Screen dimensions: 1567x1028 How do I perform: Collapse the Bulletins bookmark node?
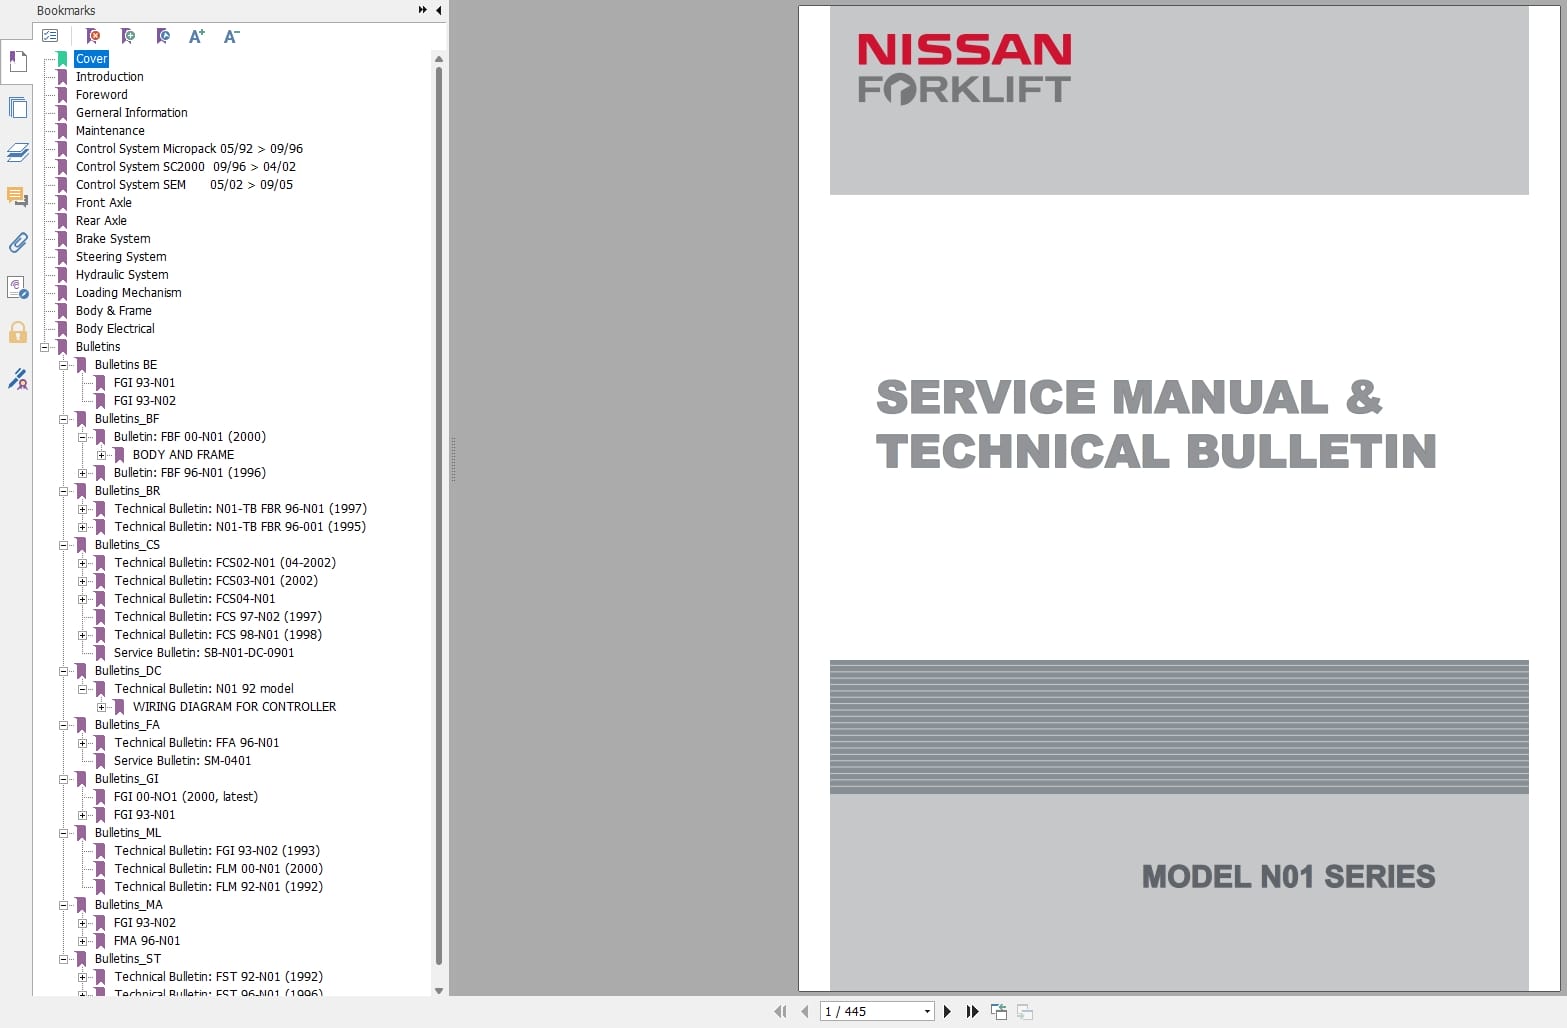(44, 347)
